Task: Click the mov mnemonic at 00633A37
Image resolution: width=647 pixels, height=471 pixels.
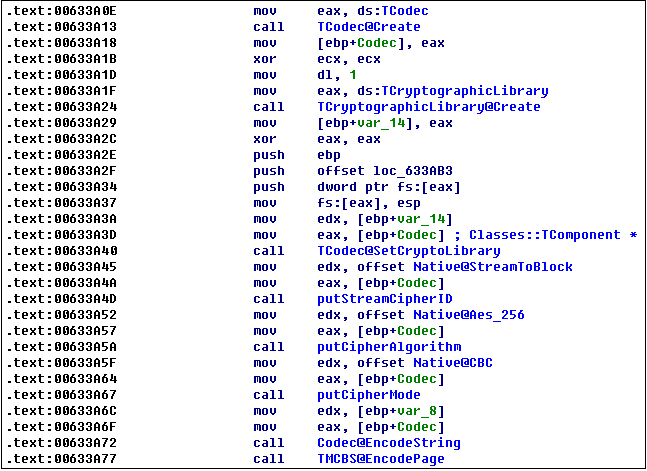Action: click(264, 203)
